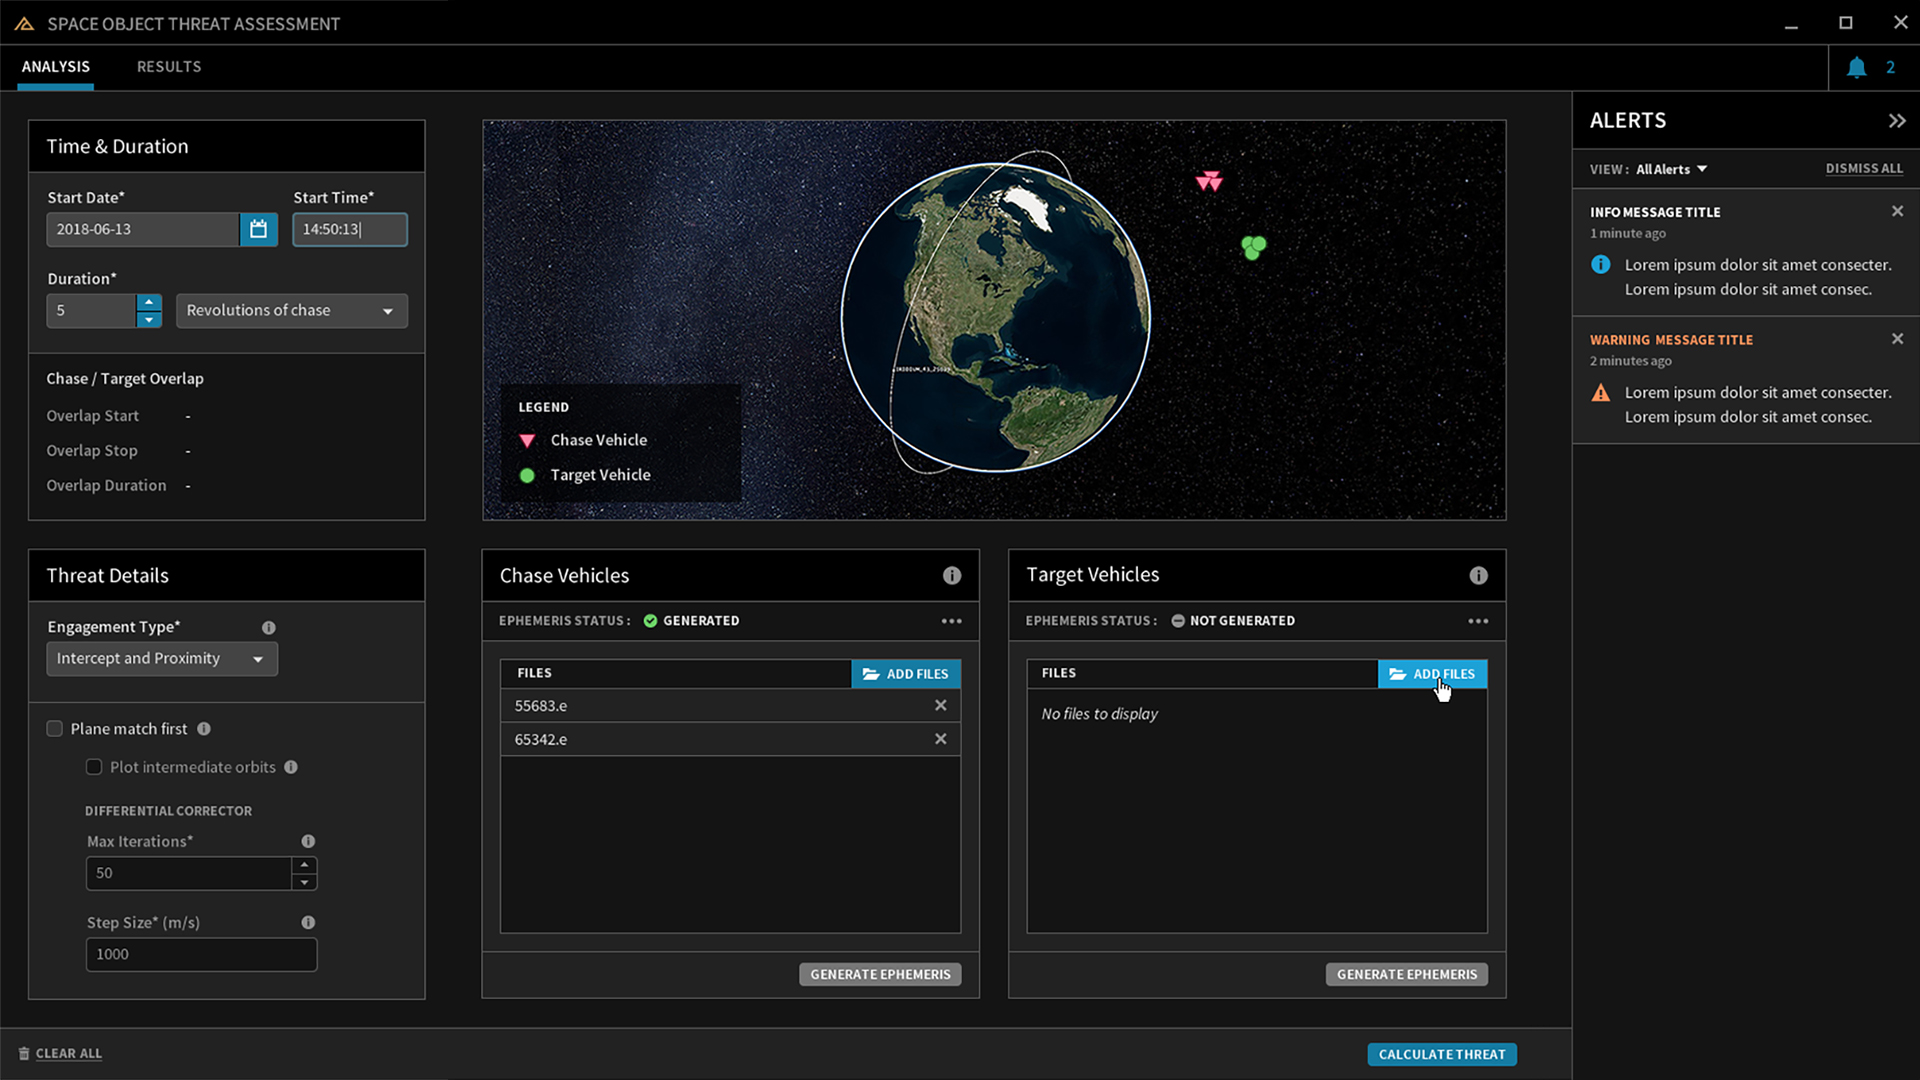The height and width of the screenshot is (1080, 1920).
Task: Click the Target Vehicles info icon
Action: 1480,575
